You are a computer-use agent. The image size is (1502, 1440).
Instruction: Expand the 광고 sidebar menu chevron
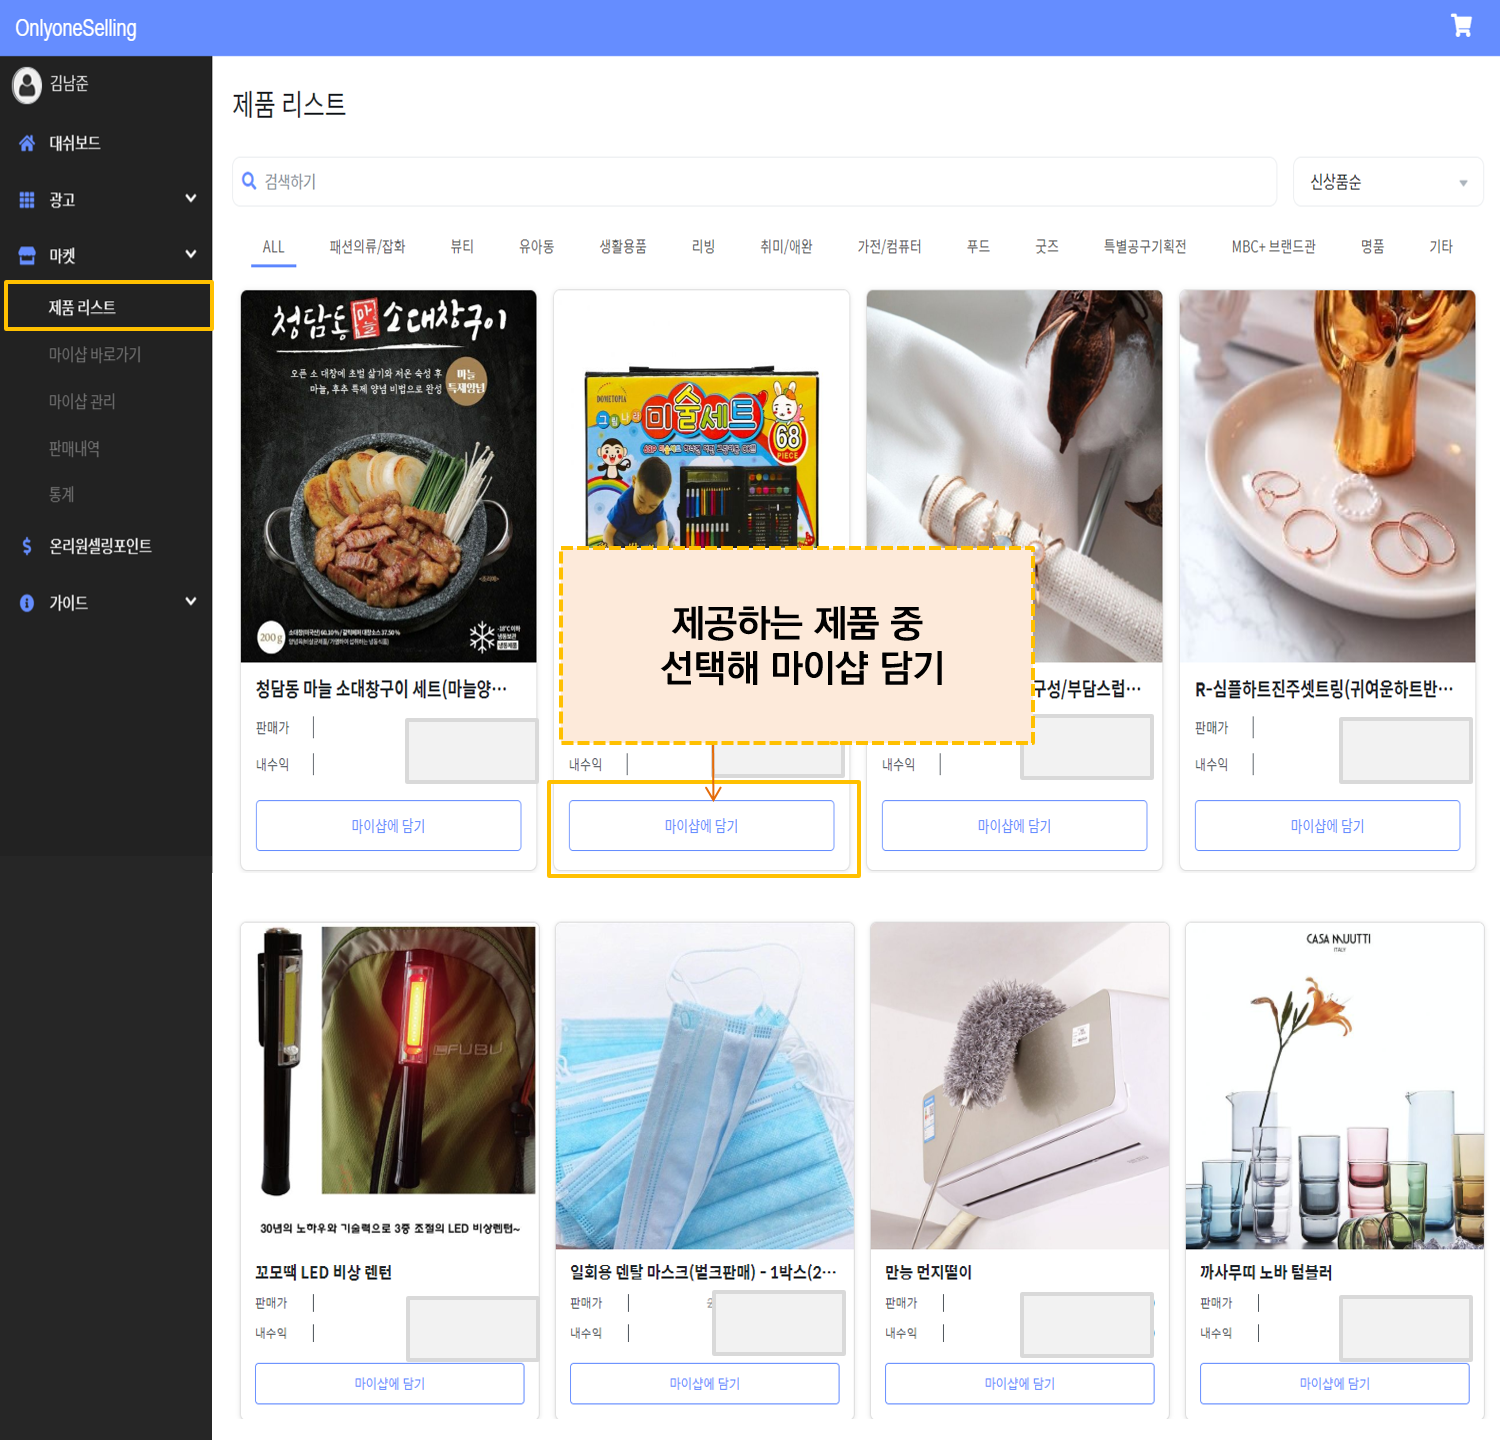[191, 198]
